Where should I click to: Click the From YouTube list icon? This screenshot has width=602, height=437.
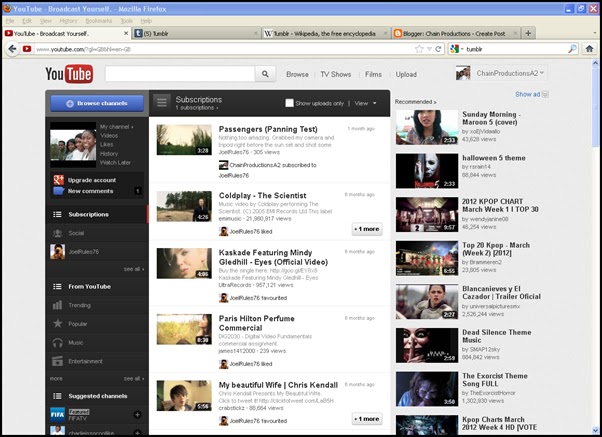pyautogui.click(x=57, y=286)
